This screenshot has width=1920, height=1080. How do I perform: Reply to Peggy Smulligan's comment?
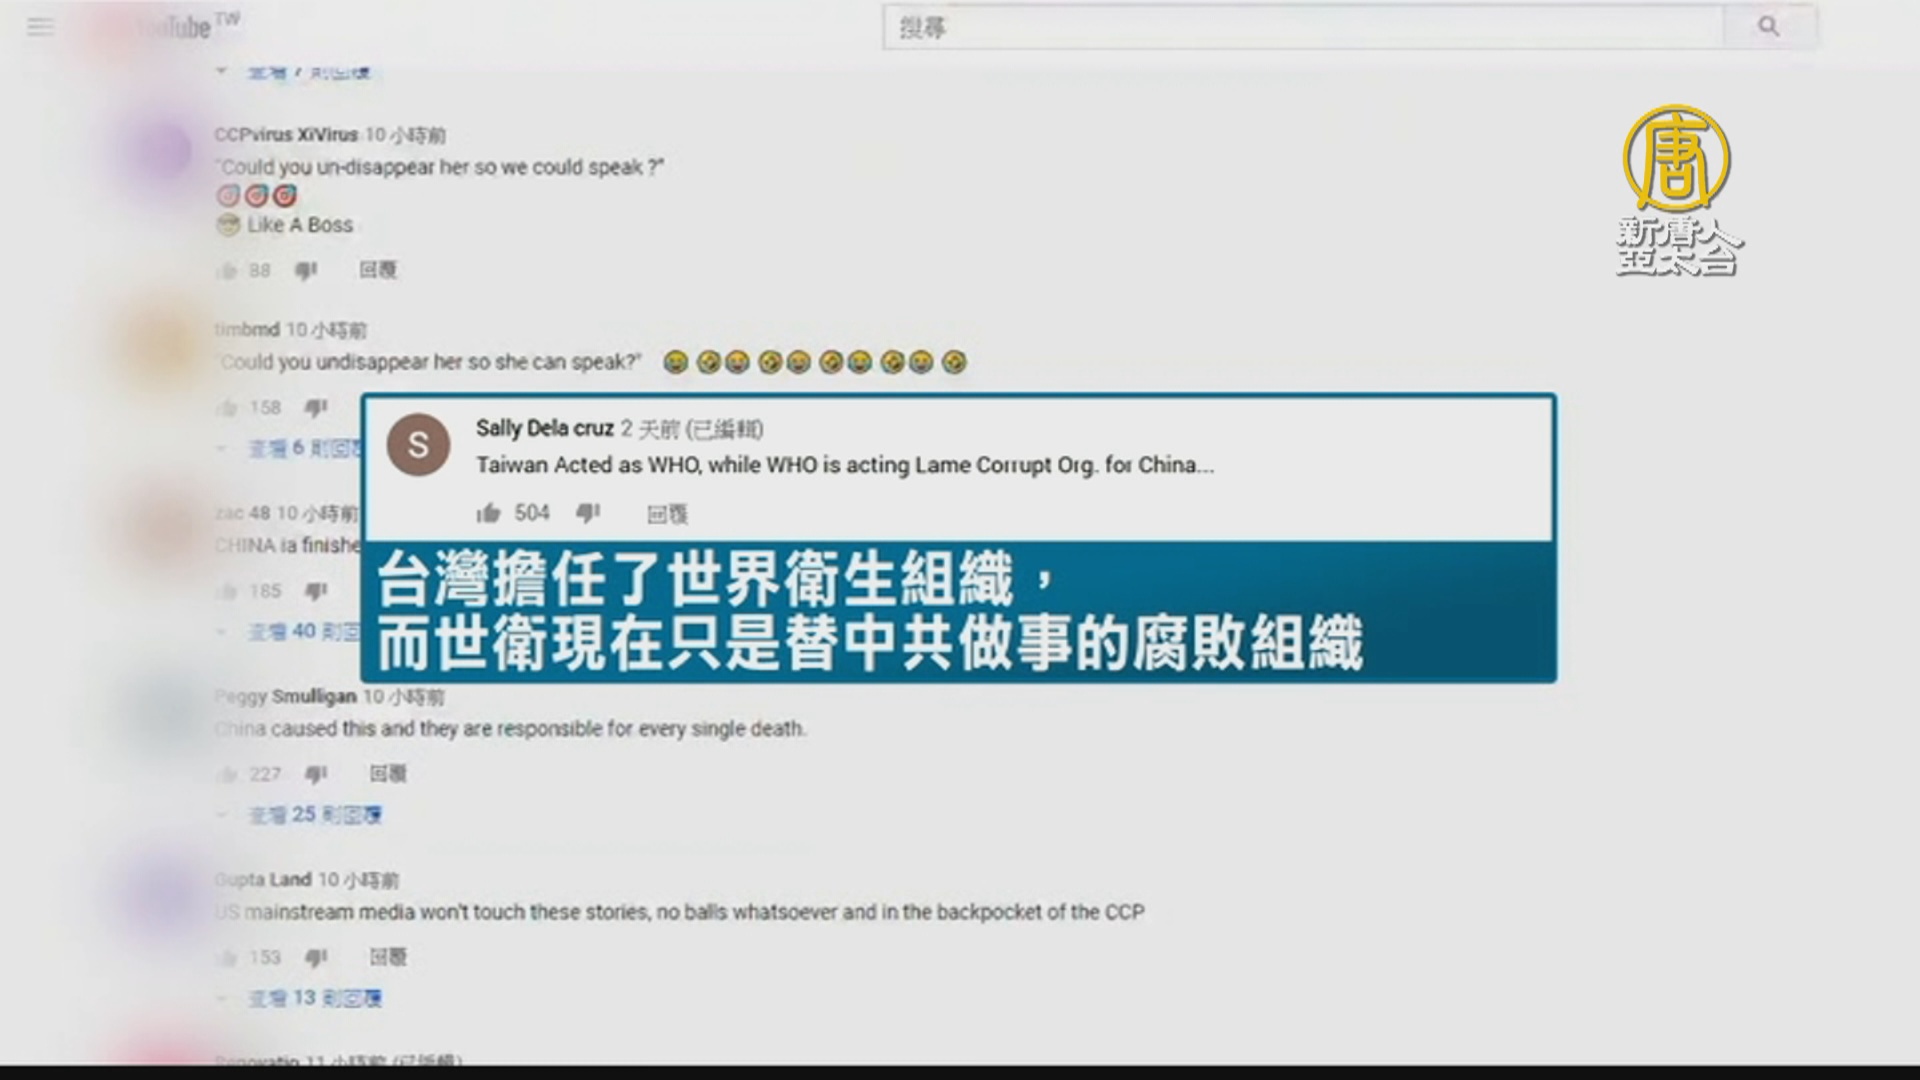[388, 774]
